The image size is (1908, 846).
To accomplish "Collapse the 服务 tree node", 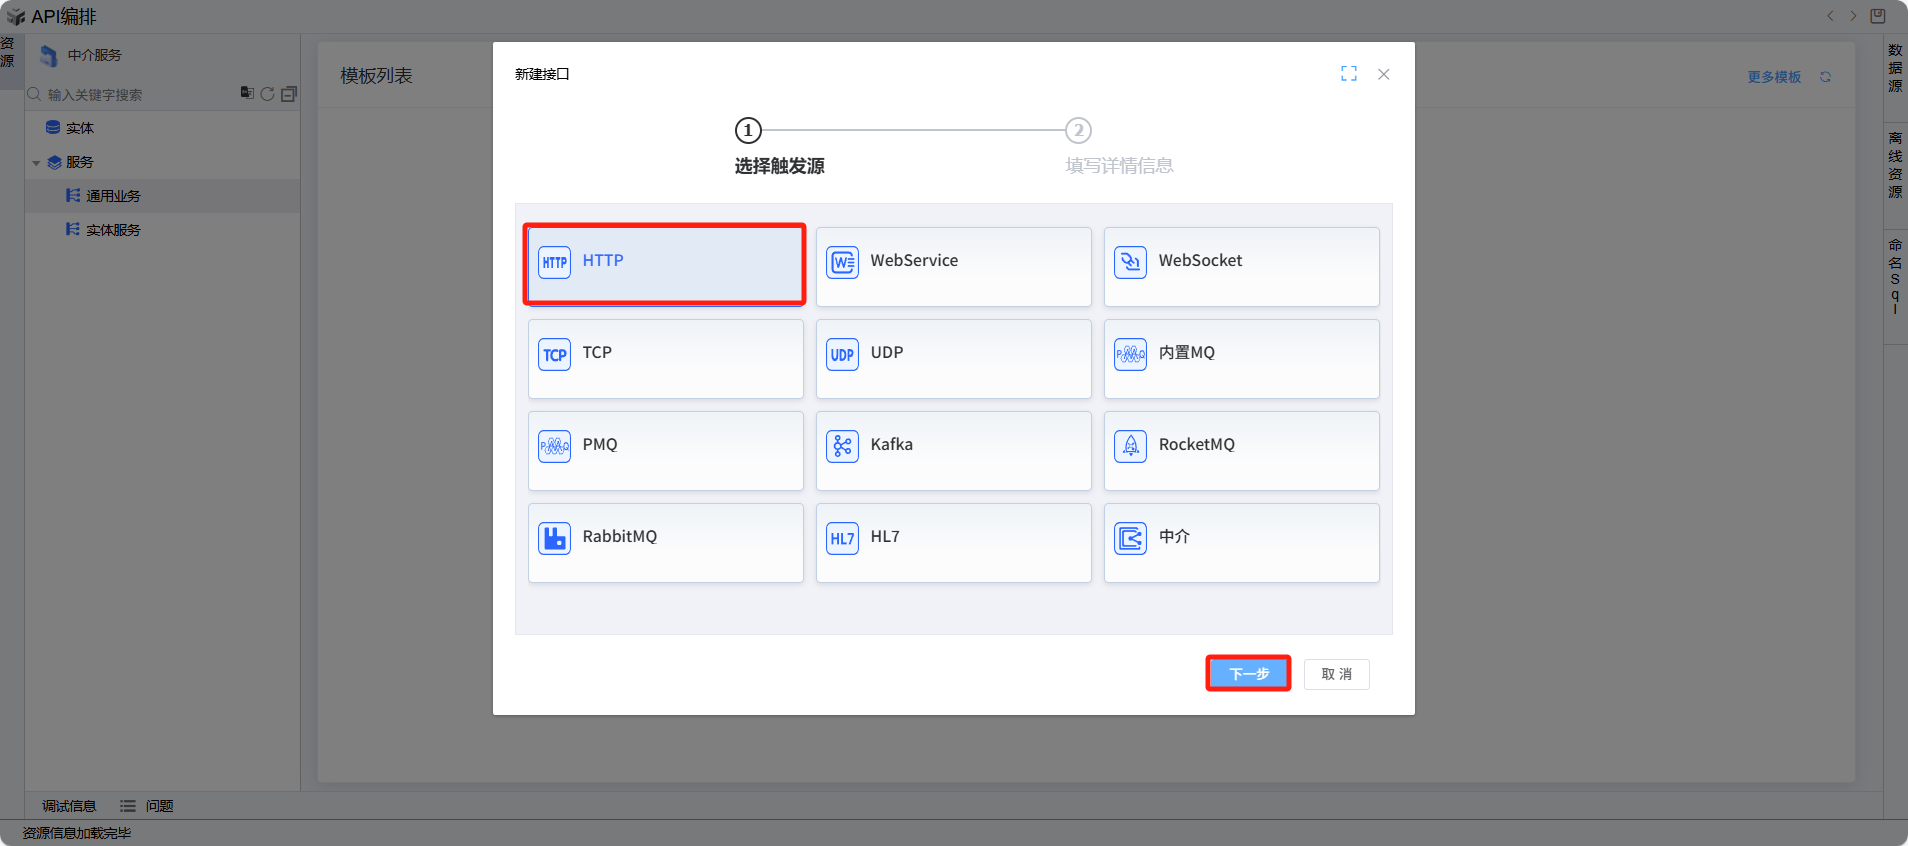I will pos(37,163).
